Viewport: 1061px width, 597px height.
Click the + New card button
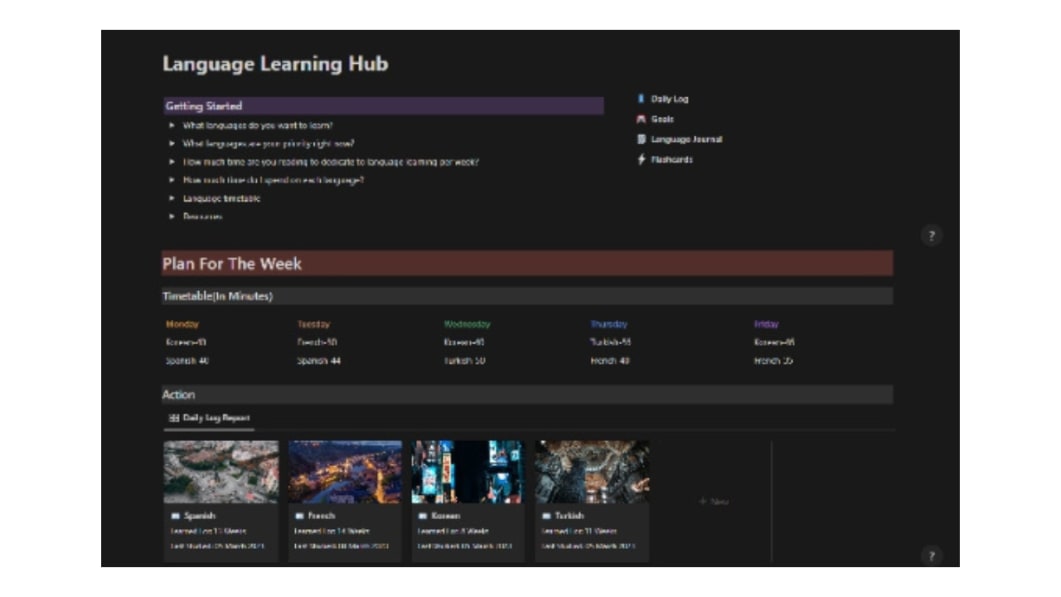click(715, 500)
